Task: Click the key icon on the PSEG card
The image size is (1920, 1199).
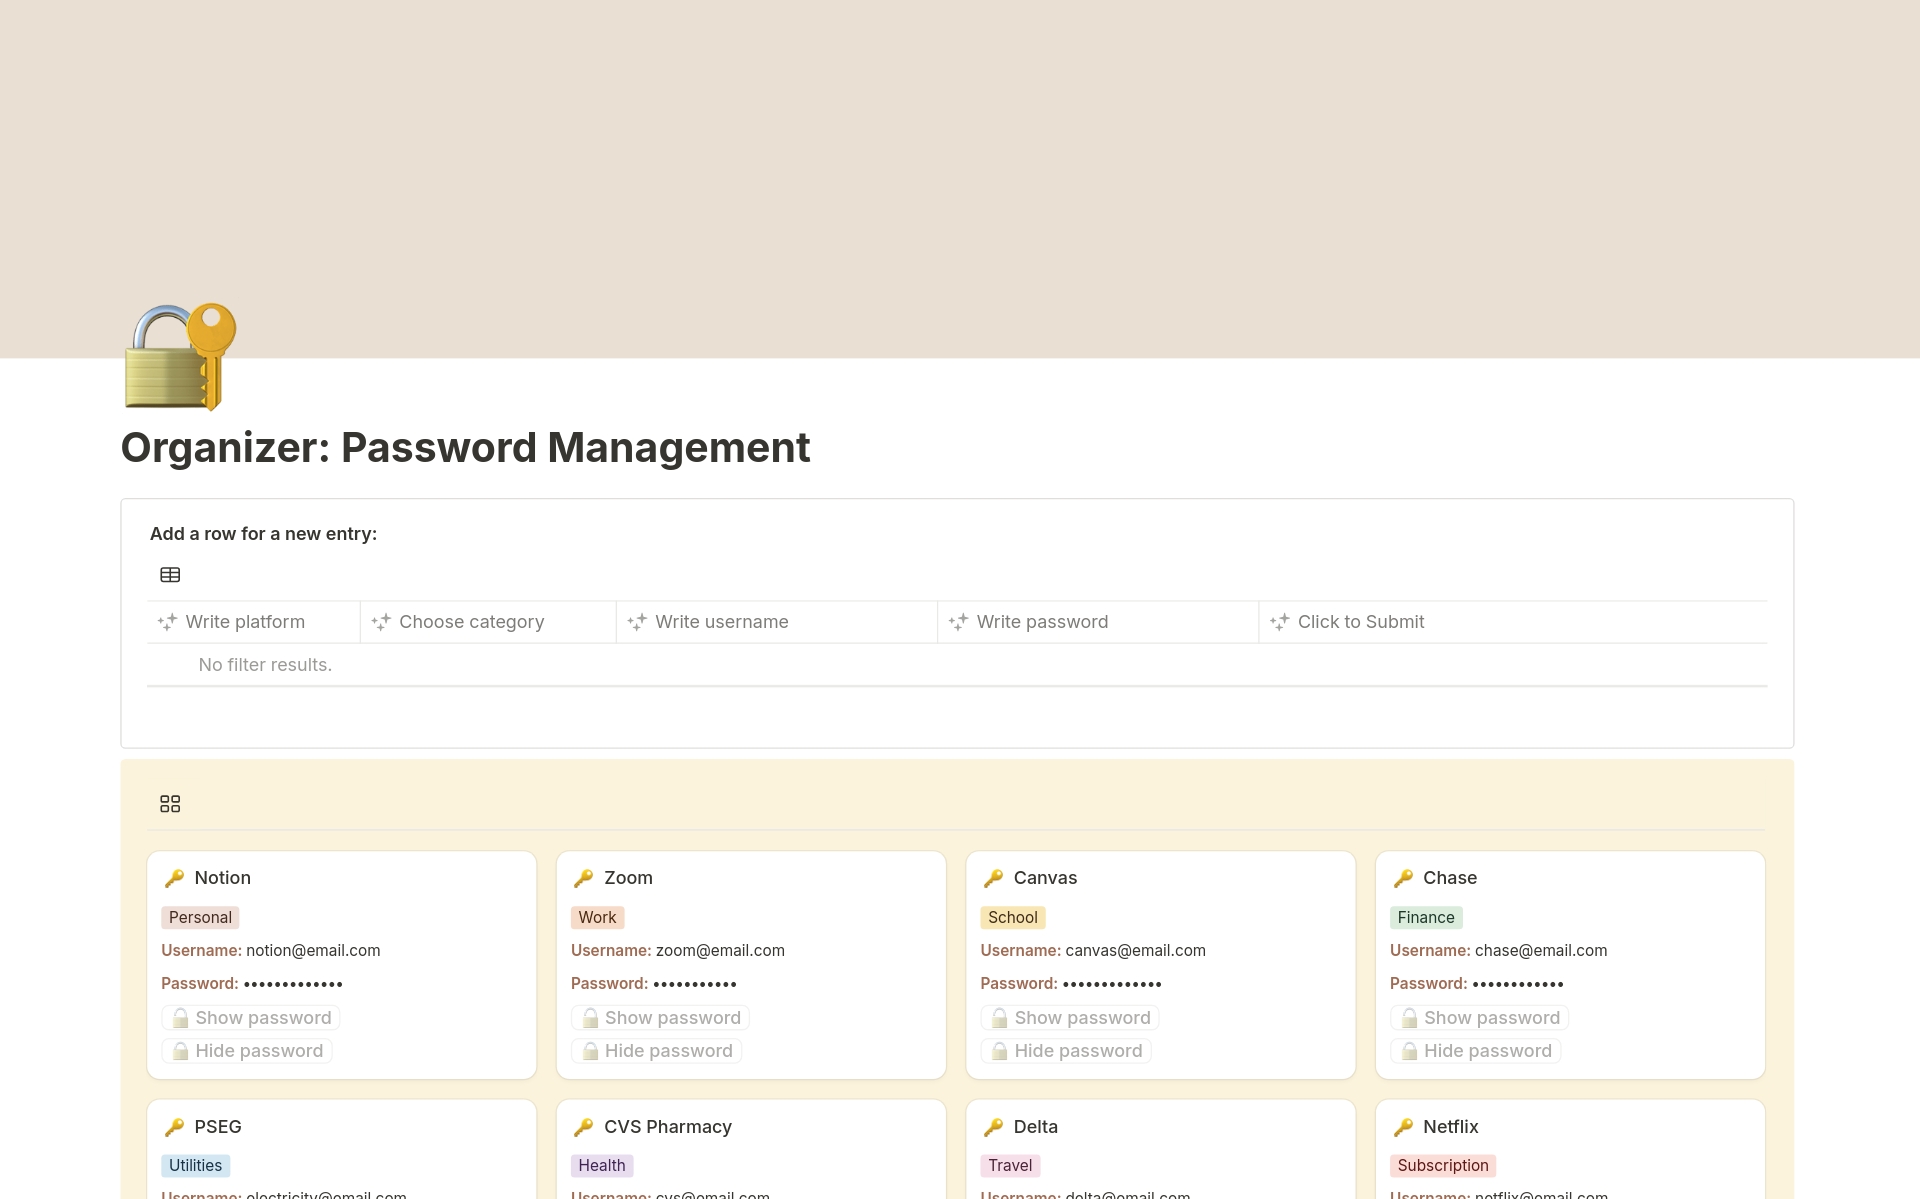Action: click(174, 1127)
